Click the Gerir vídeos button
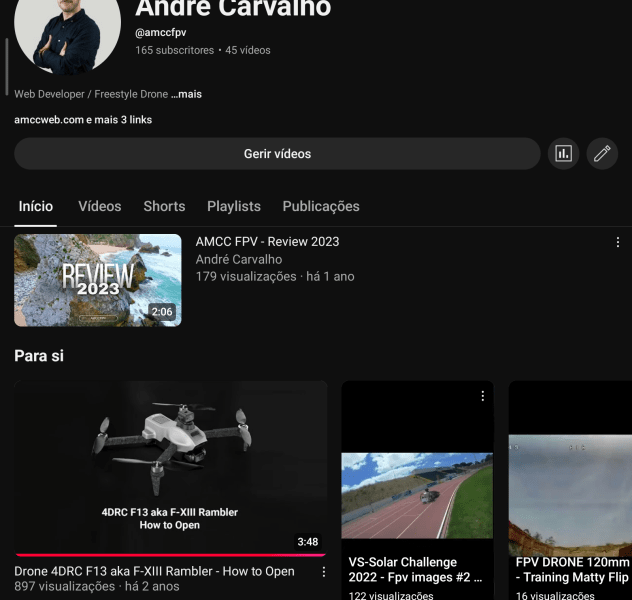 point(277,154)
